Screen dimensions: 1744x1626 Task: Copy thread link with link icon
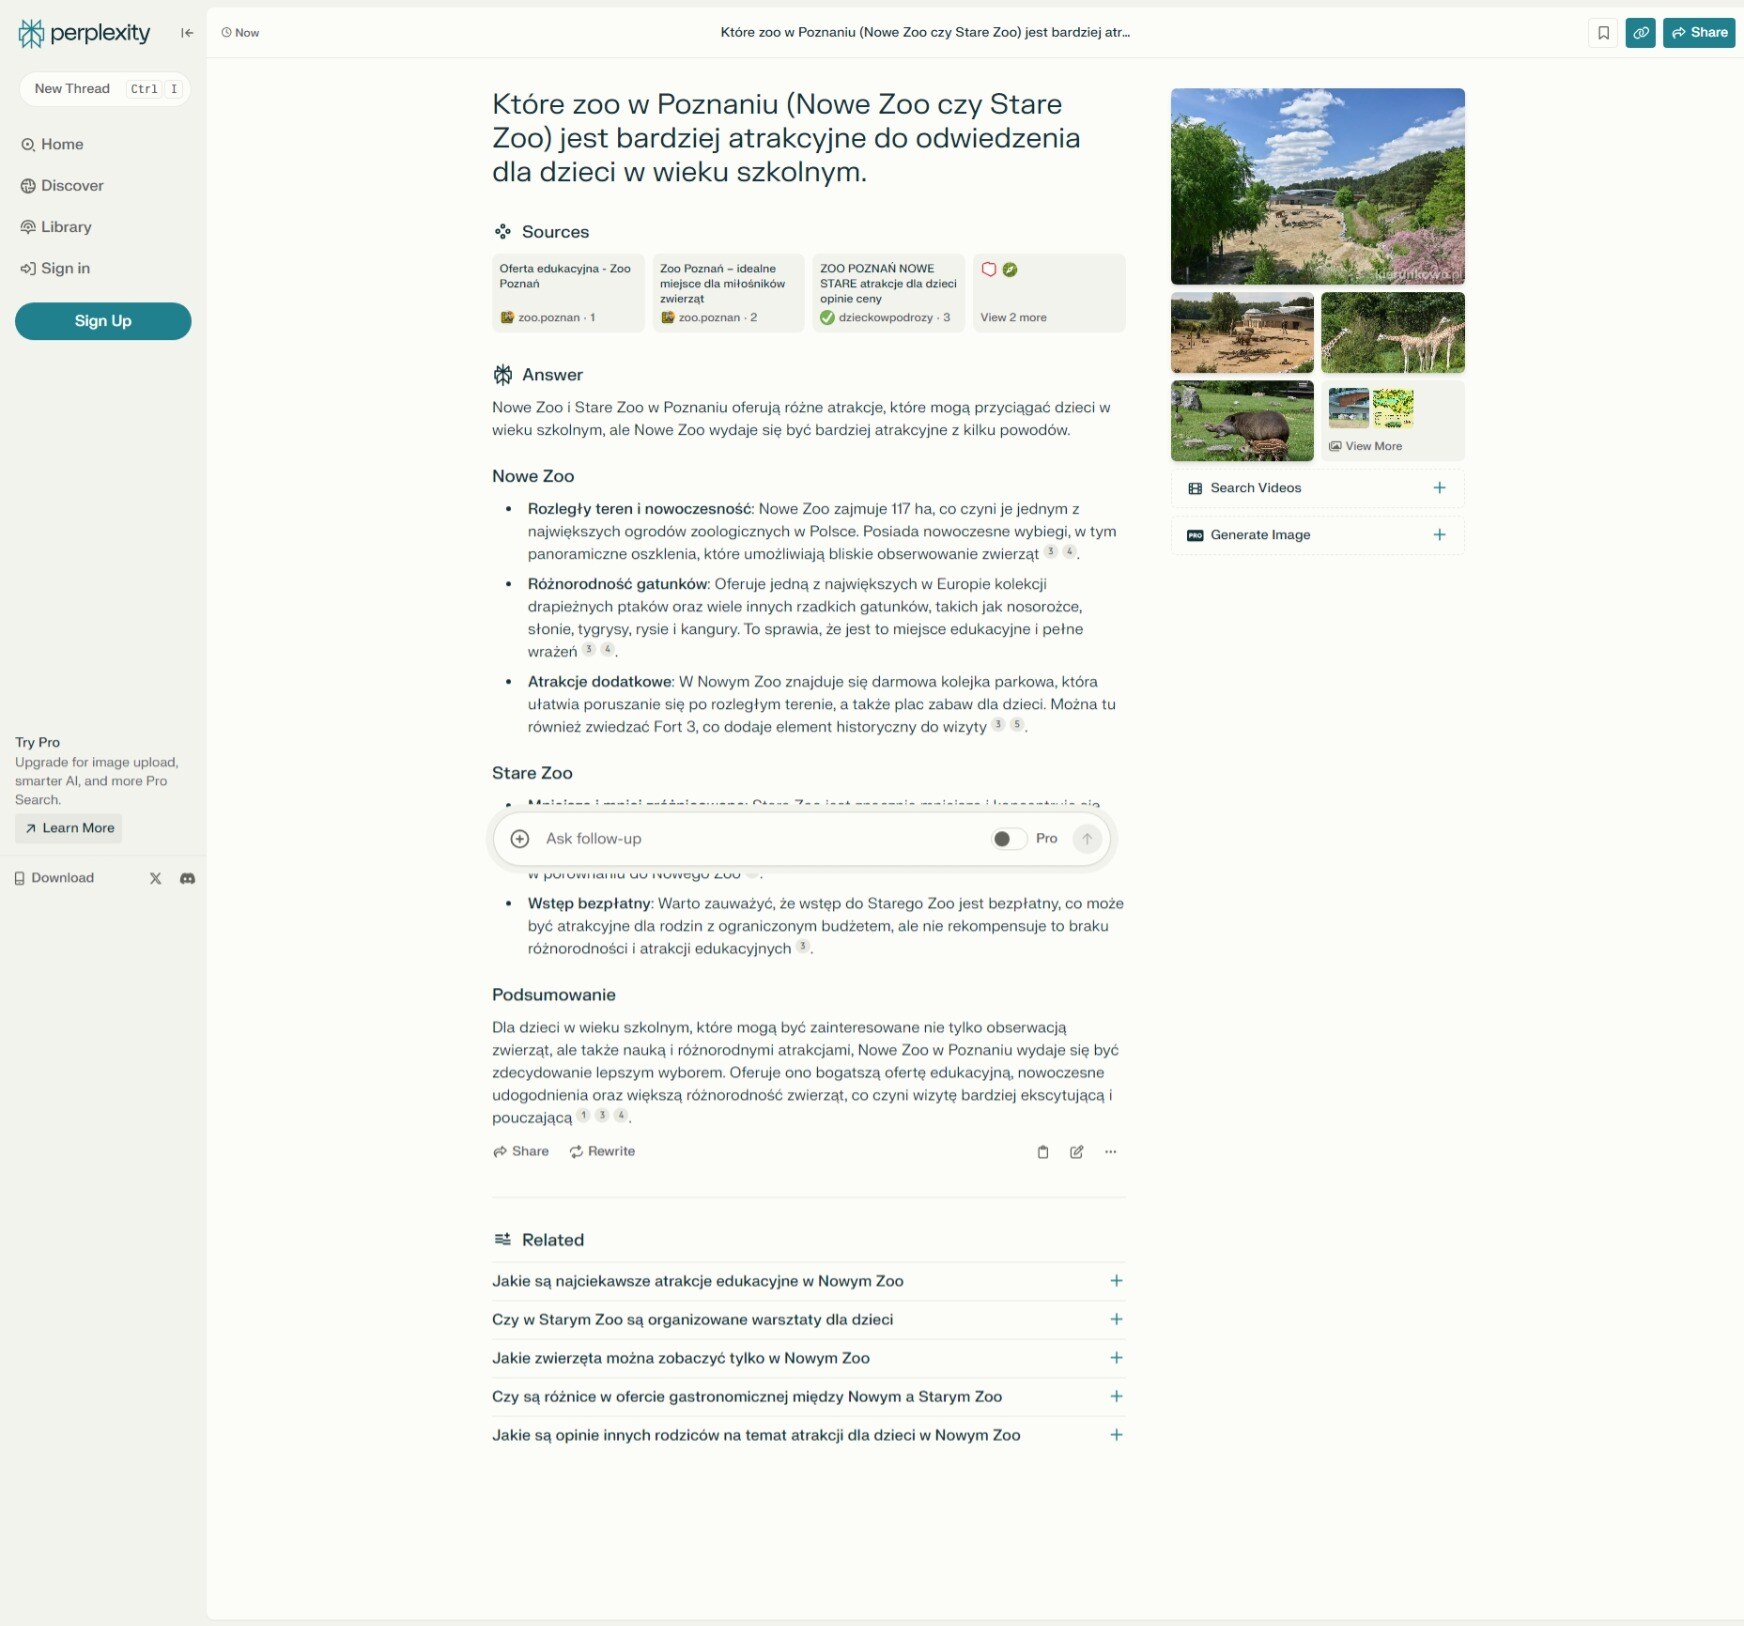click(1640, 33)
